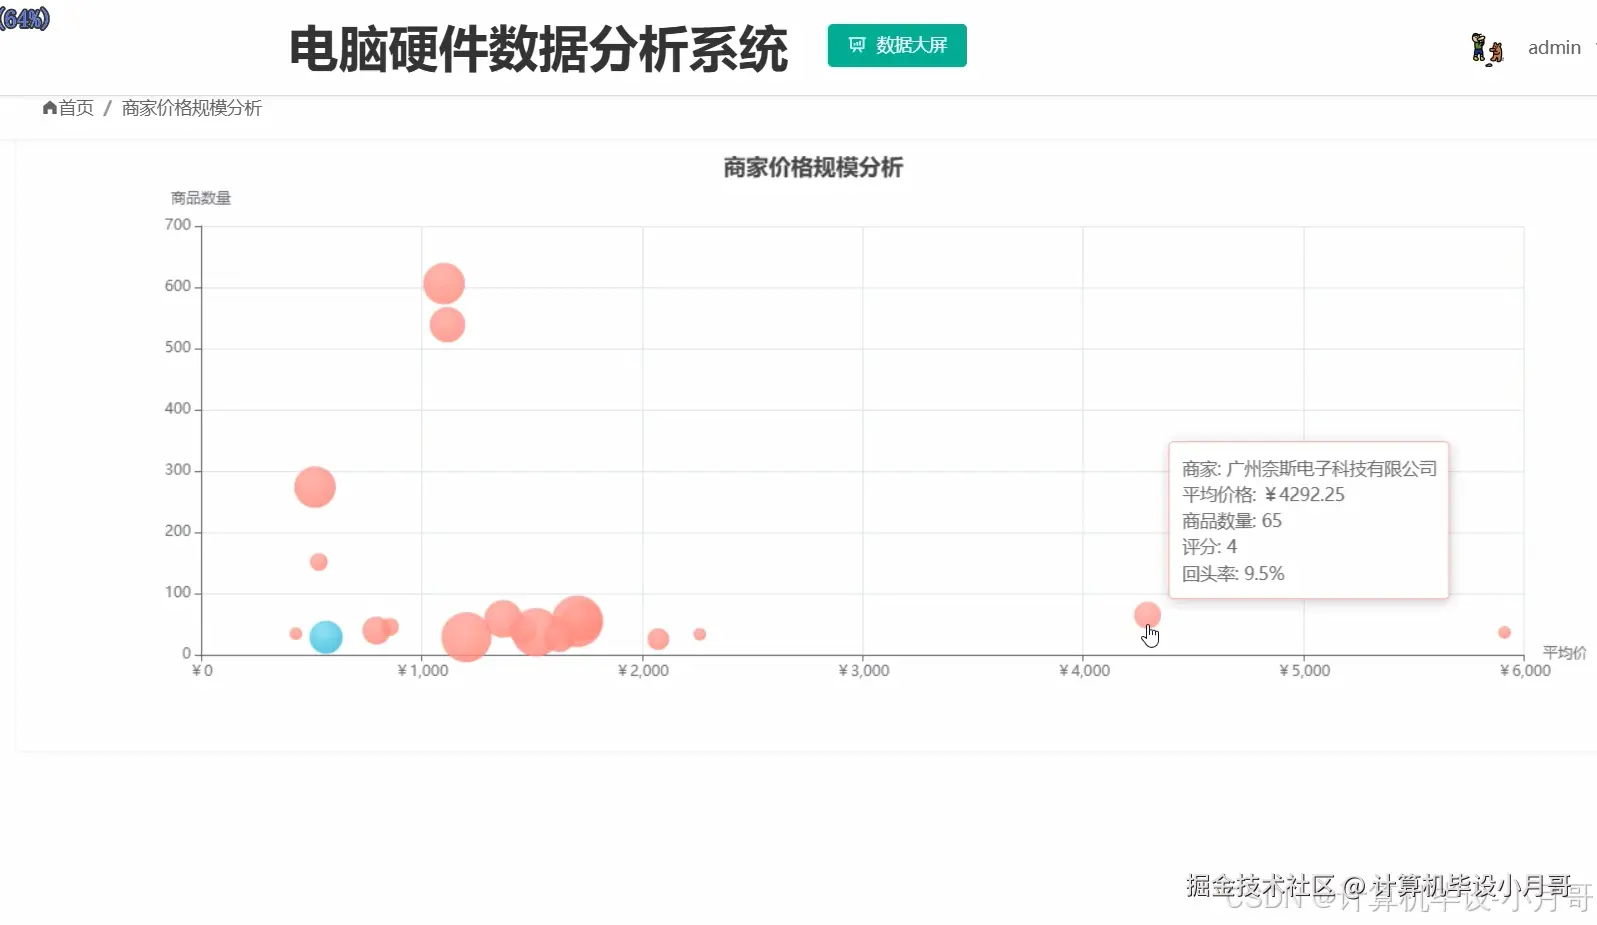Select the largest bubble near ¥1,700
Image resolution: width=1597 pixels, height=925 pixels.
coord(577,621)
